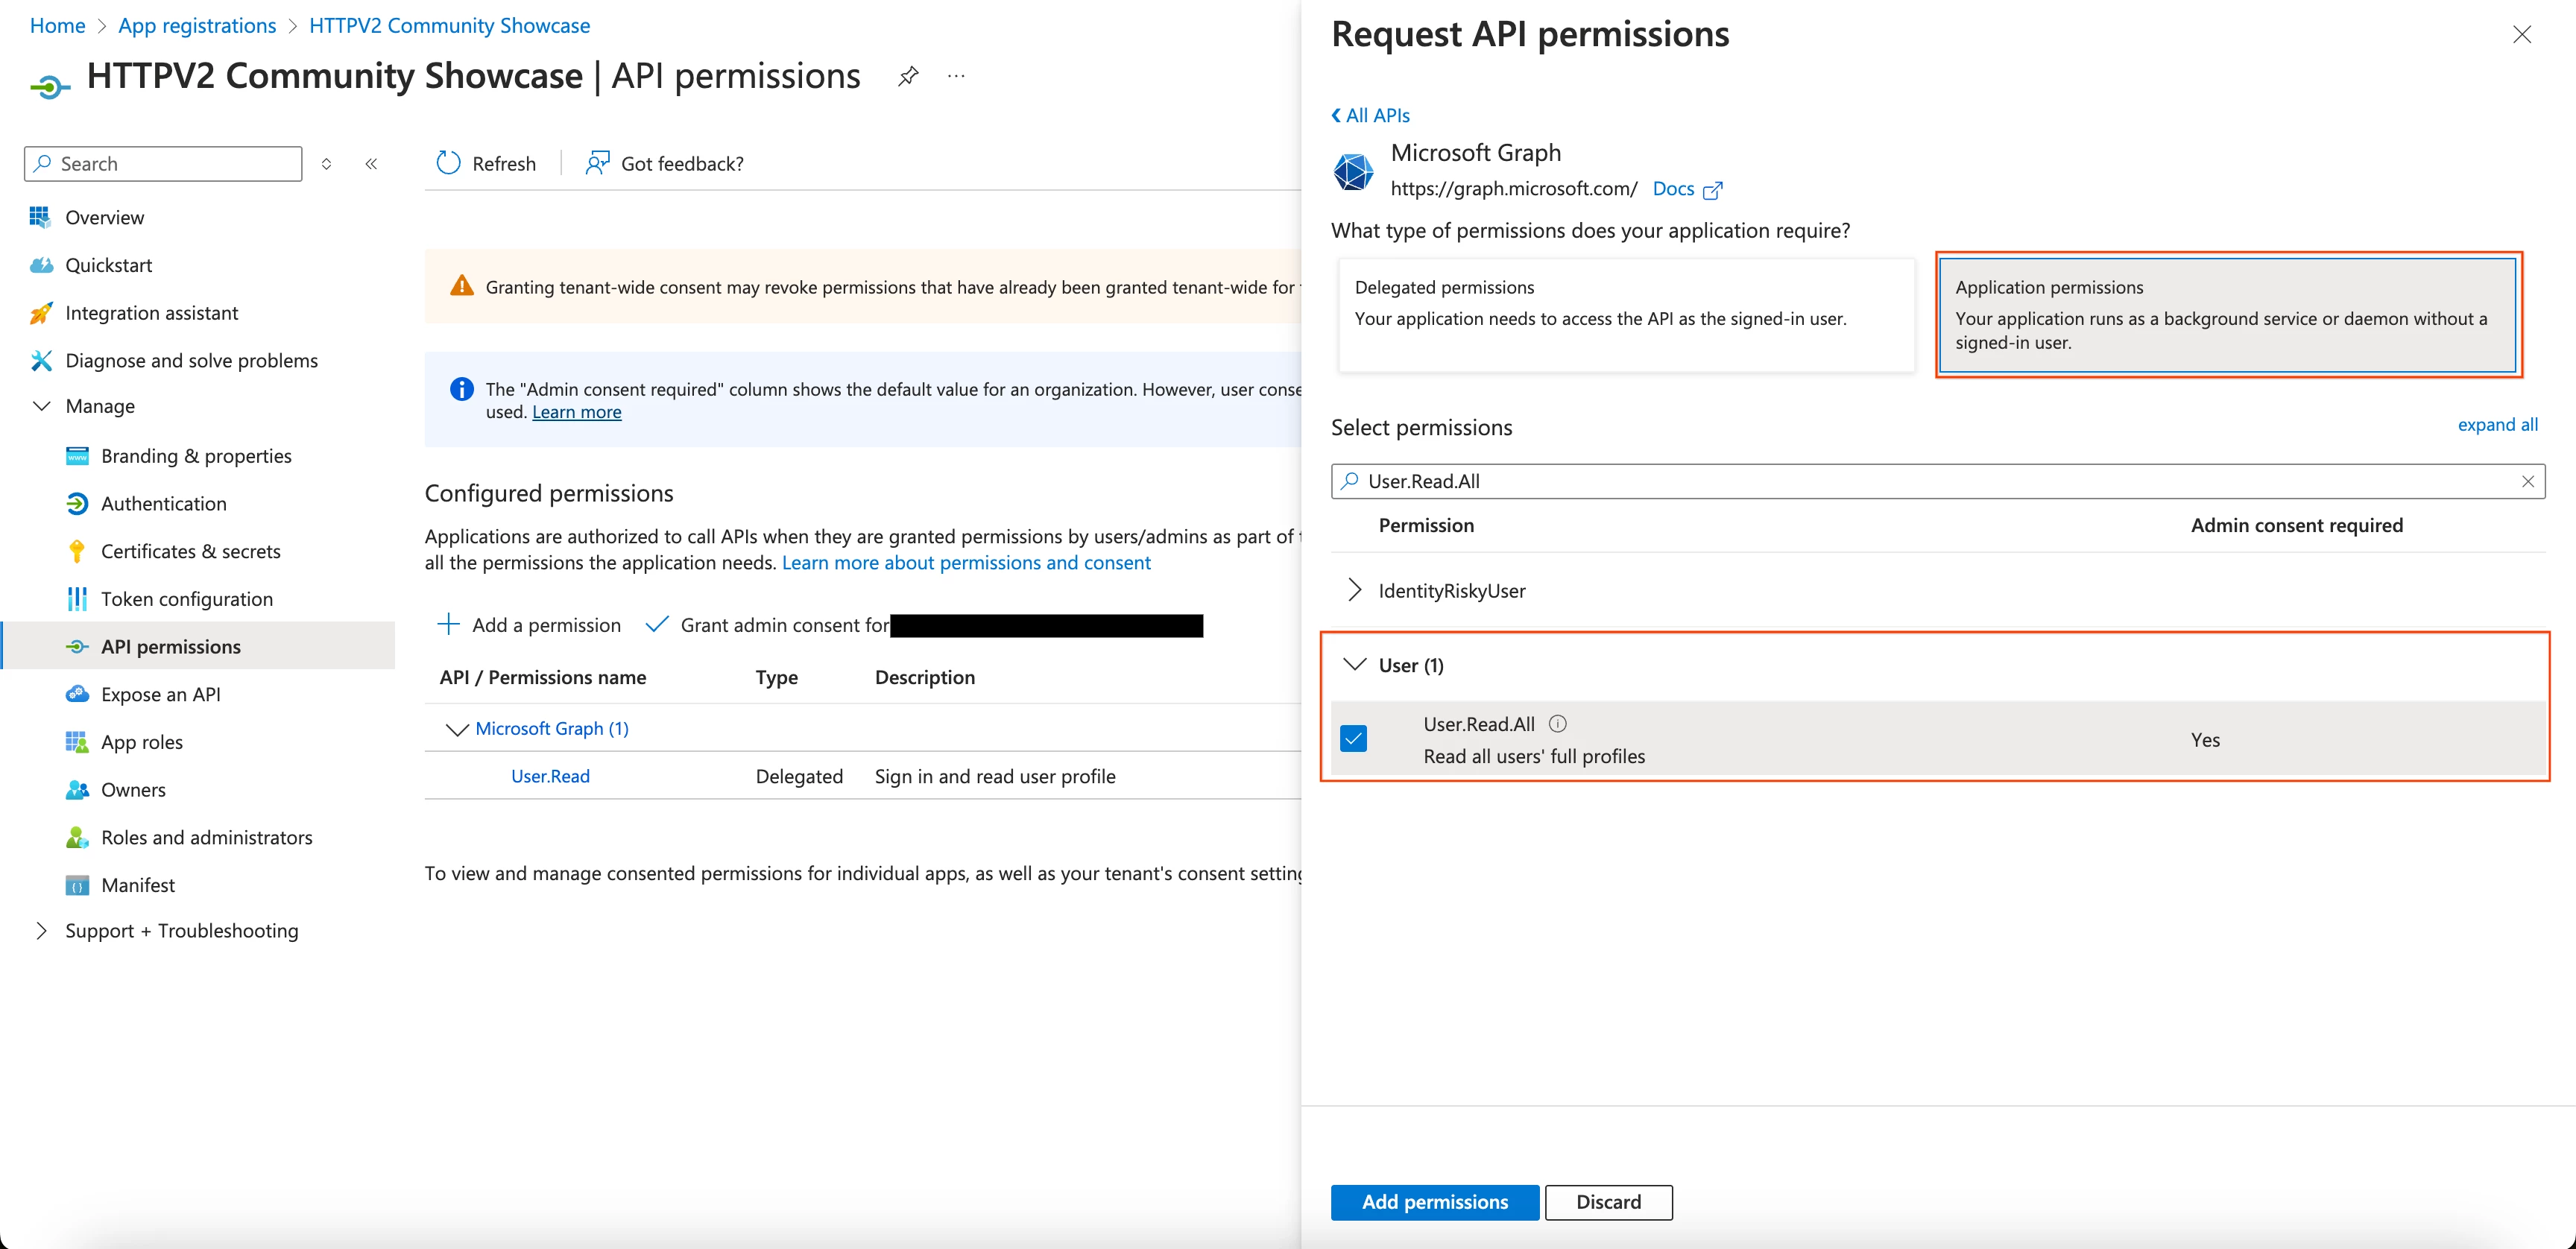Collapse the Manage section in sidebar
Viewport: 2576px width, 1249px height.
pyautogui.click(x=41, y=406)
